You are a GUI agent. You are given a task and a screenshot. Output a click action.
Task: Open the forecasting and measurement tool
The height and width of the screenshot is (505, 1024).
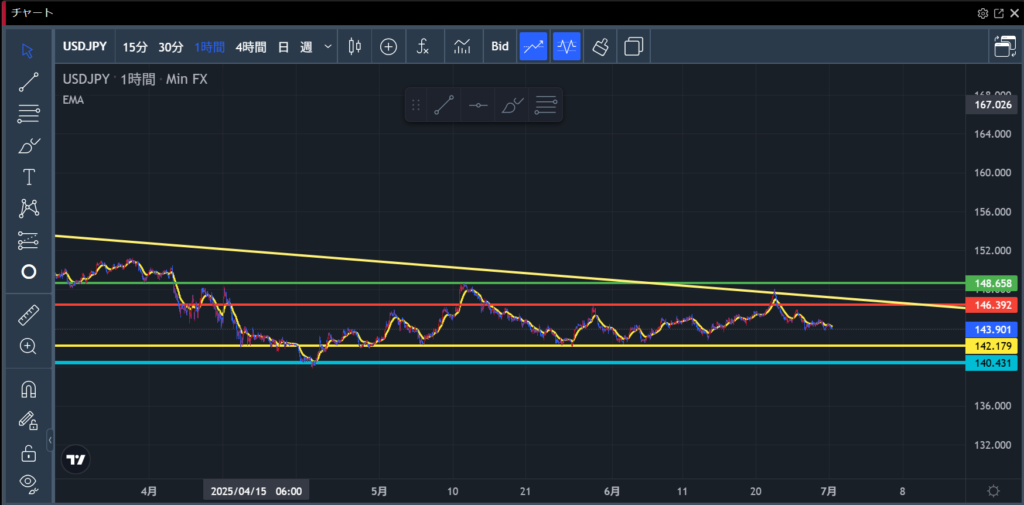pyautogui.click(x=28, y=240)
